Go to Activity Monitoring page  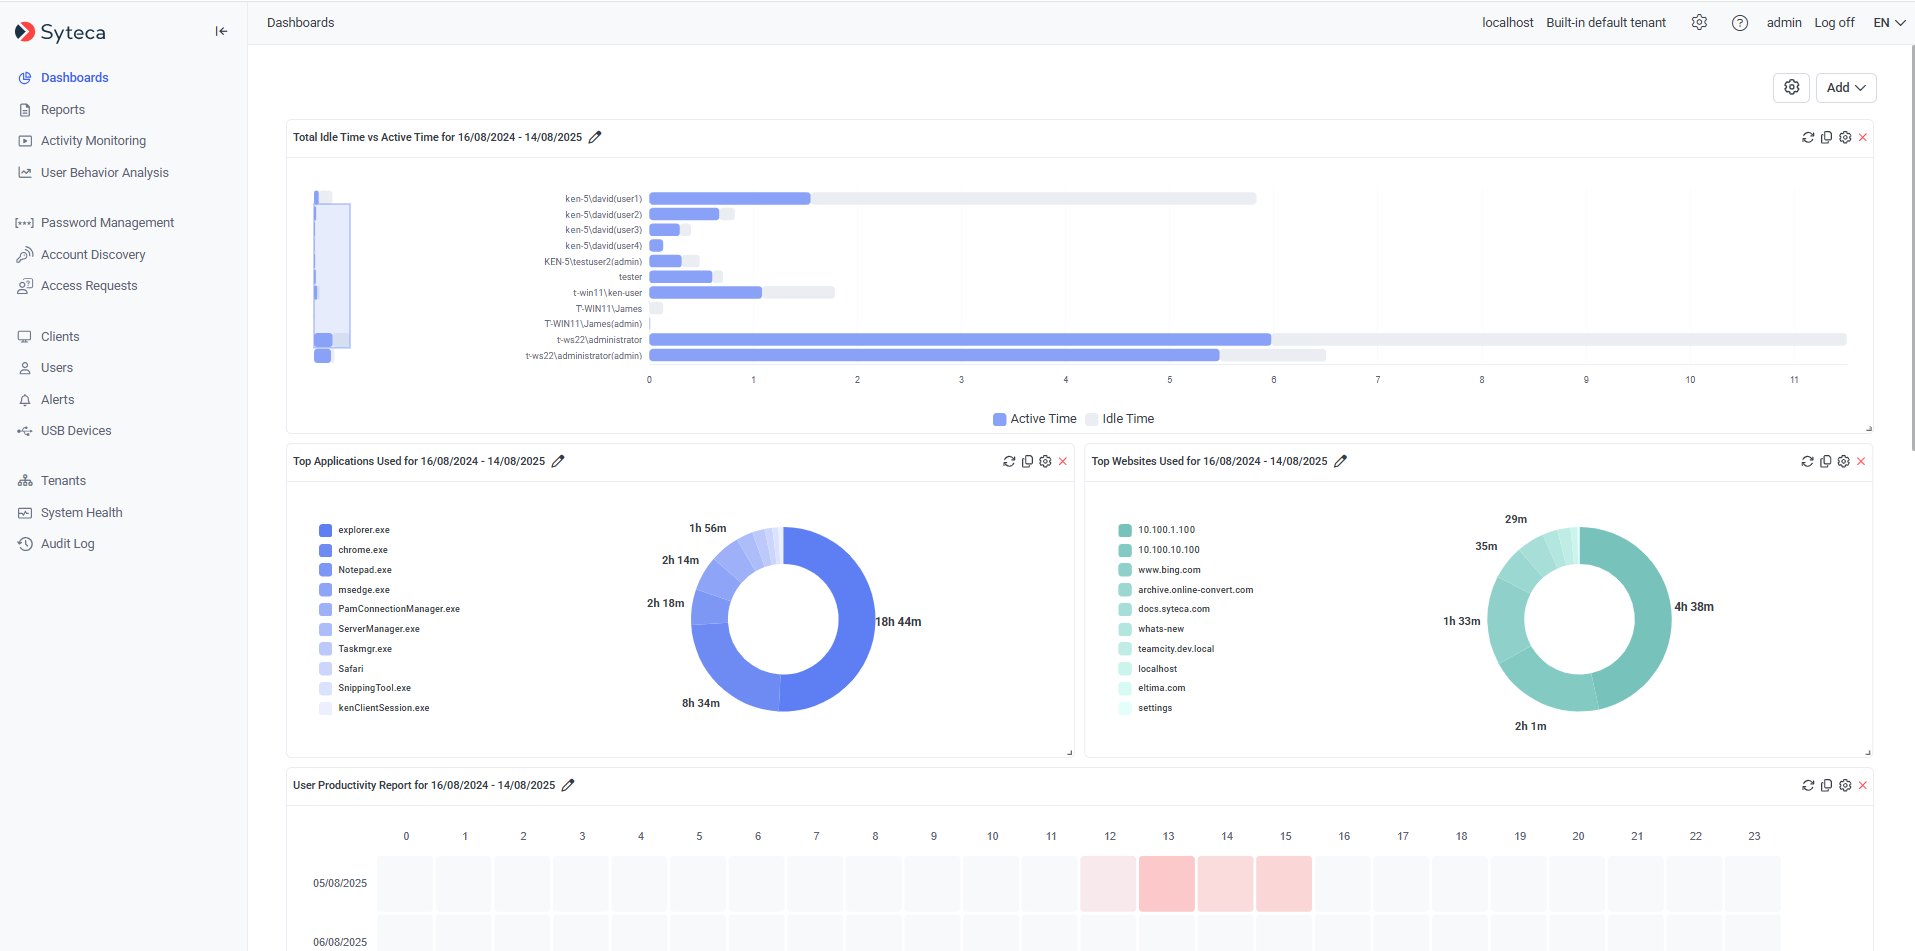[x=93, y=141]
